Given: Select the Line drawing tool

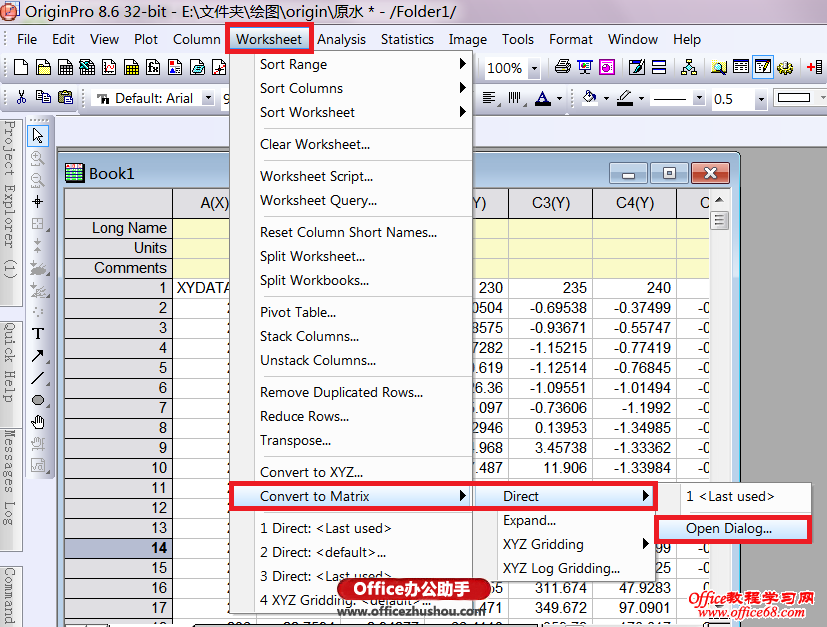Looking at the screenshot, I should tap(38, 378).
